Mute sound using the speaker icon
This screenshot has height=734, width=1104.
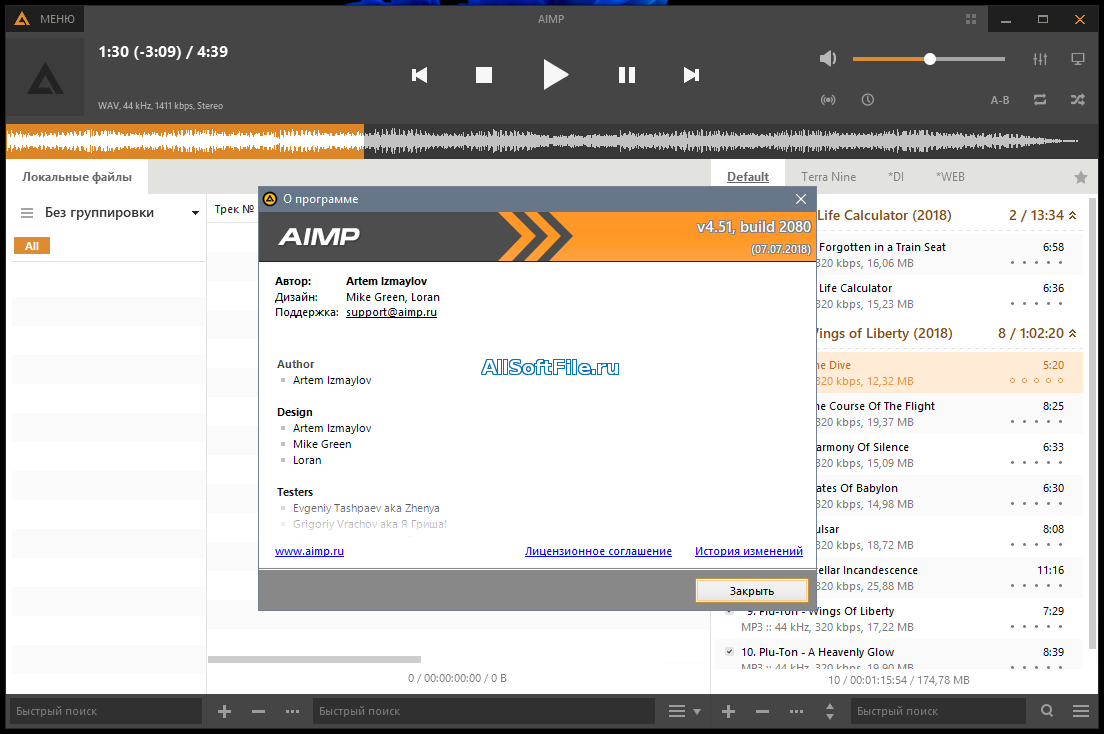828,58
